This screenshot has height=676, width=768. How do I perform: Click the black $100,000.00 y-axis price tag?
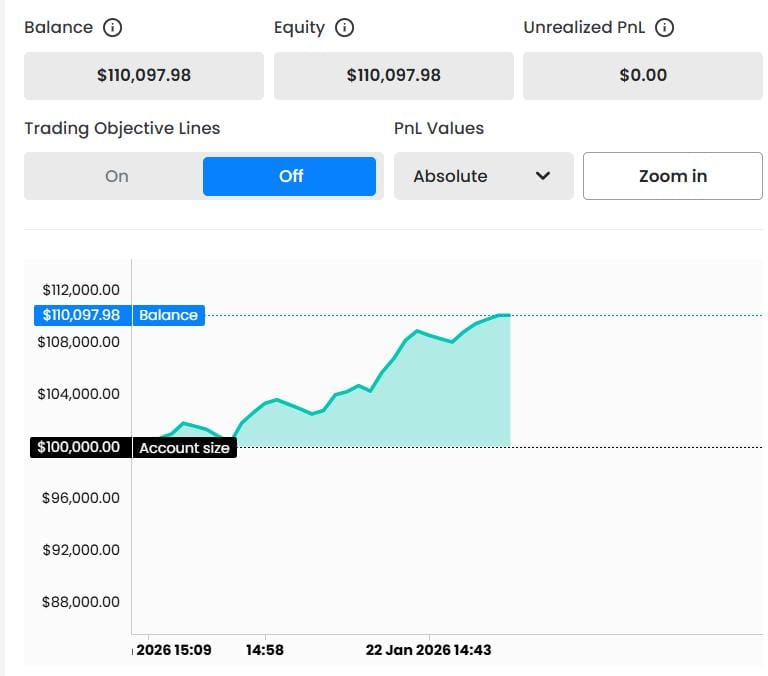[81, 448]
